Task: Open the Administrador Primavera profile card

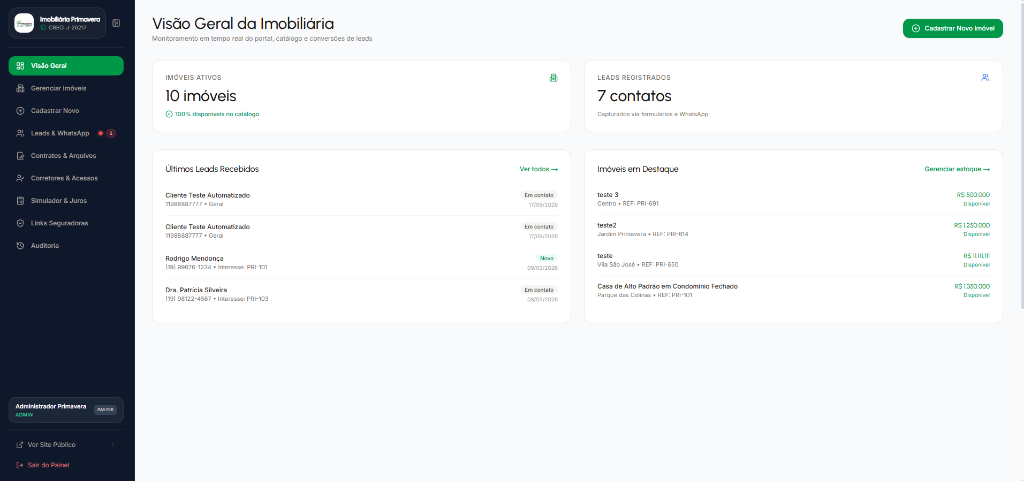Action: [x=65, y=410]
